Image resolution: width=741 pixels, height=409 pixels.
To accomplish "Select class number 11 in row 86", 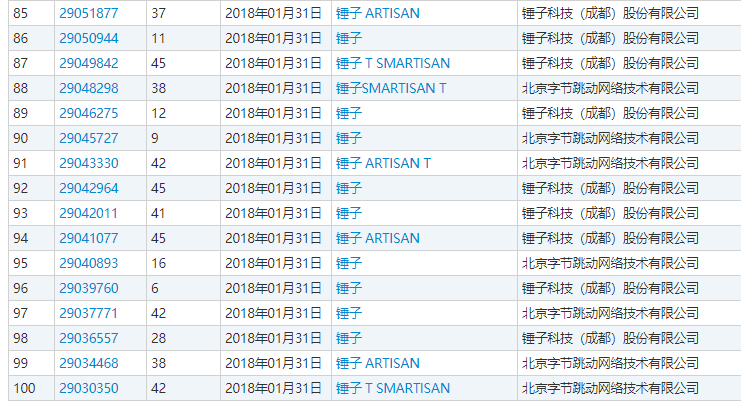I will point(158,38).
